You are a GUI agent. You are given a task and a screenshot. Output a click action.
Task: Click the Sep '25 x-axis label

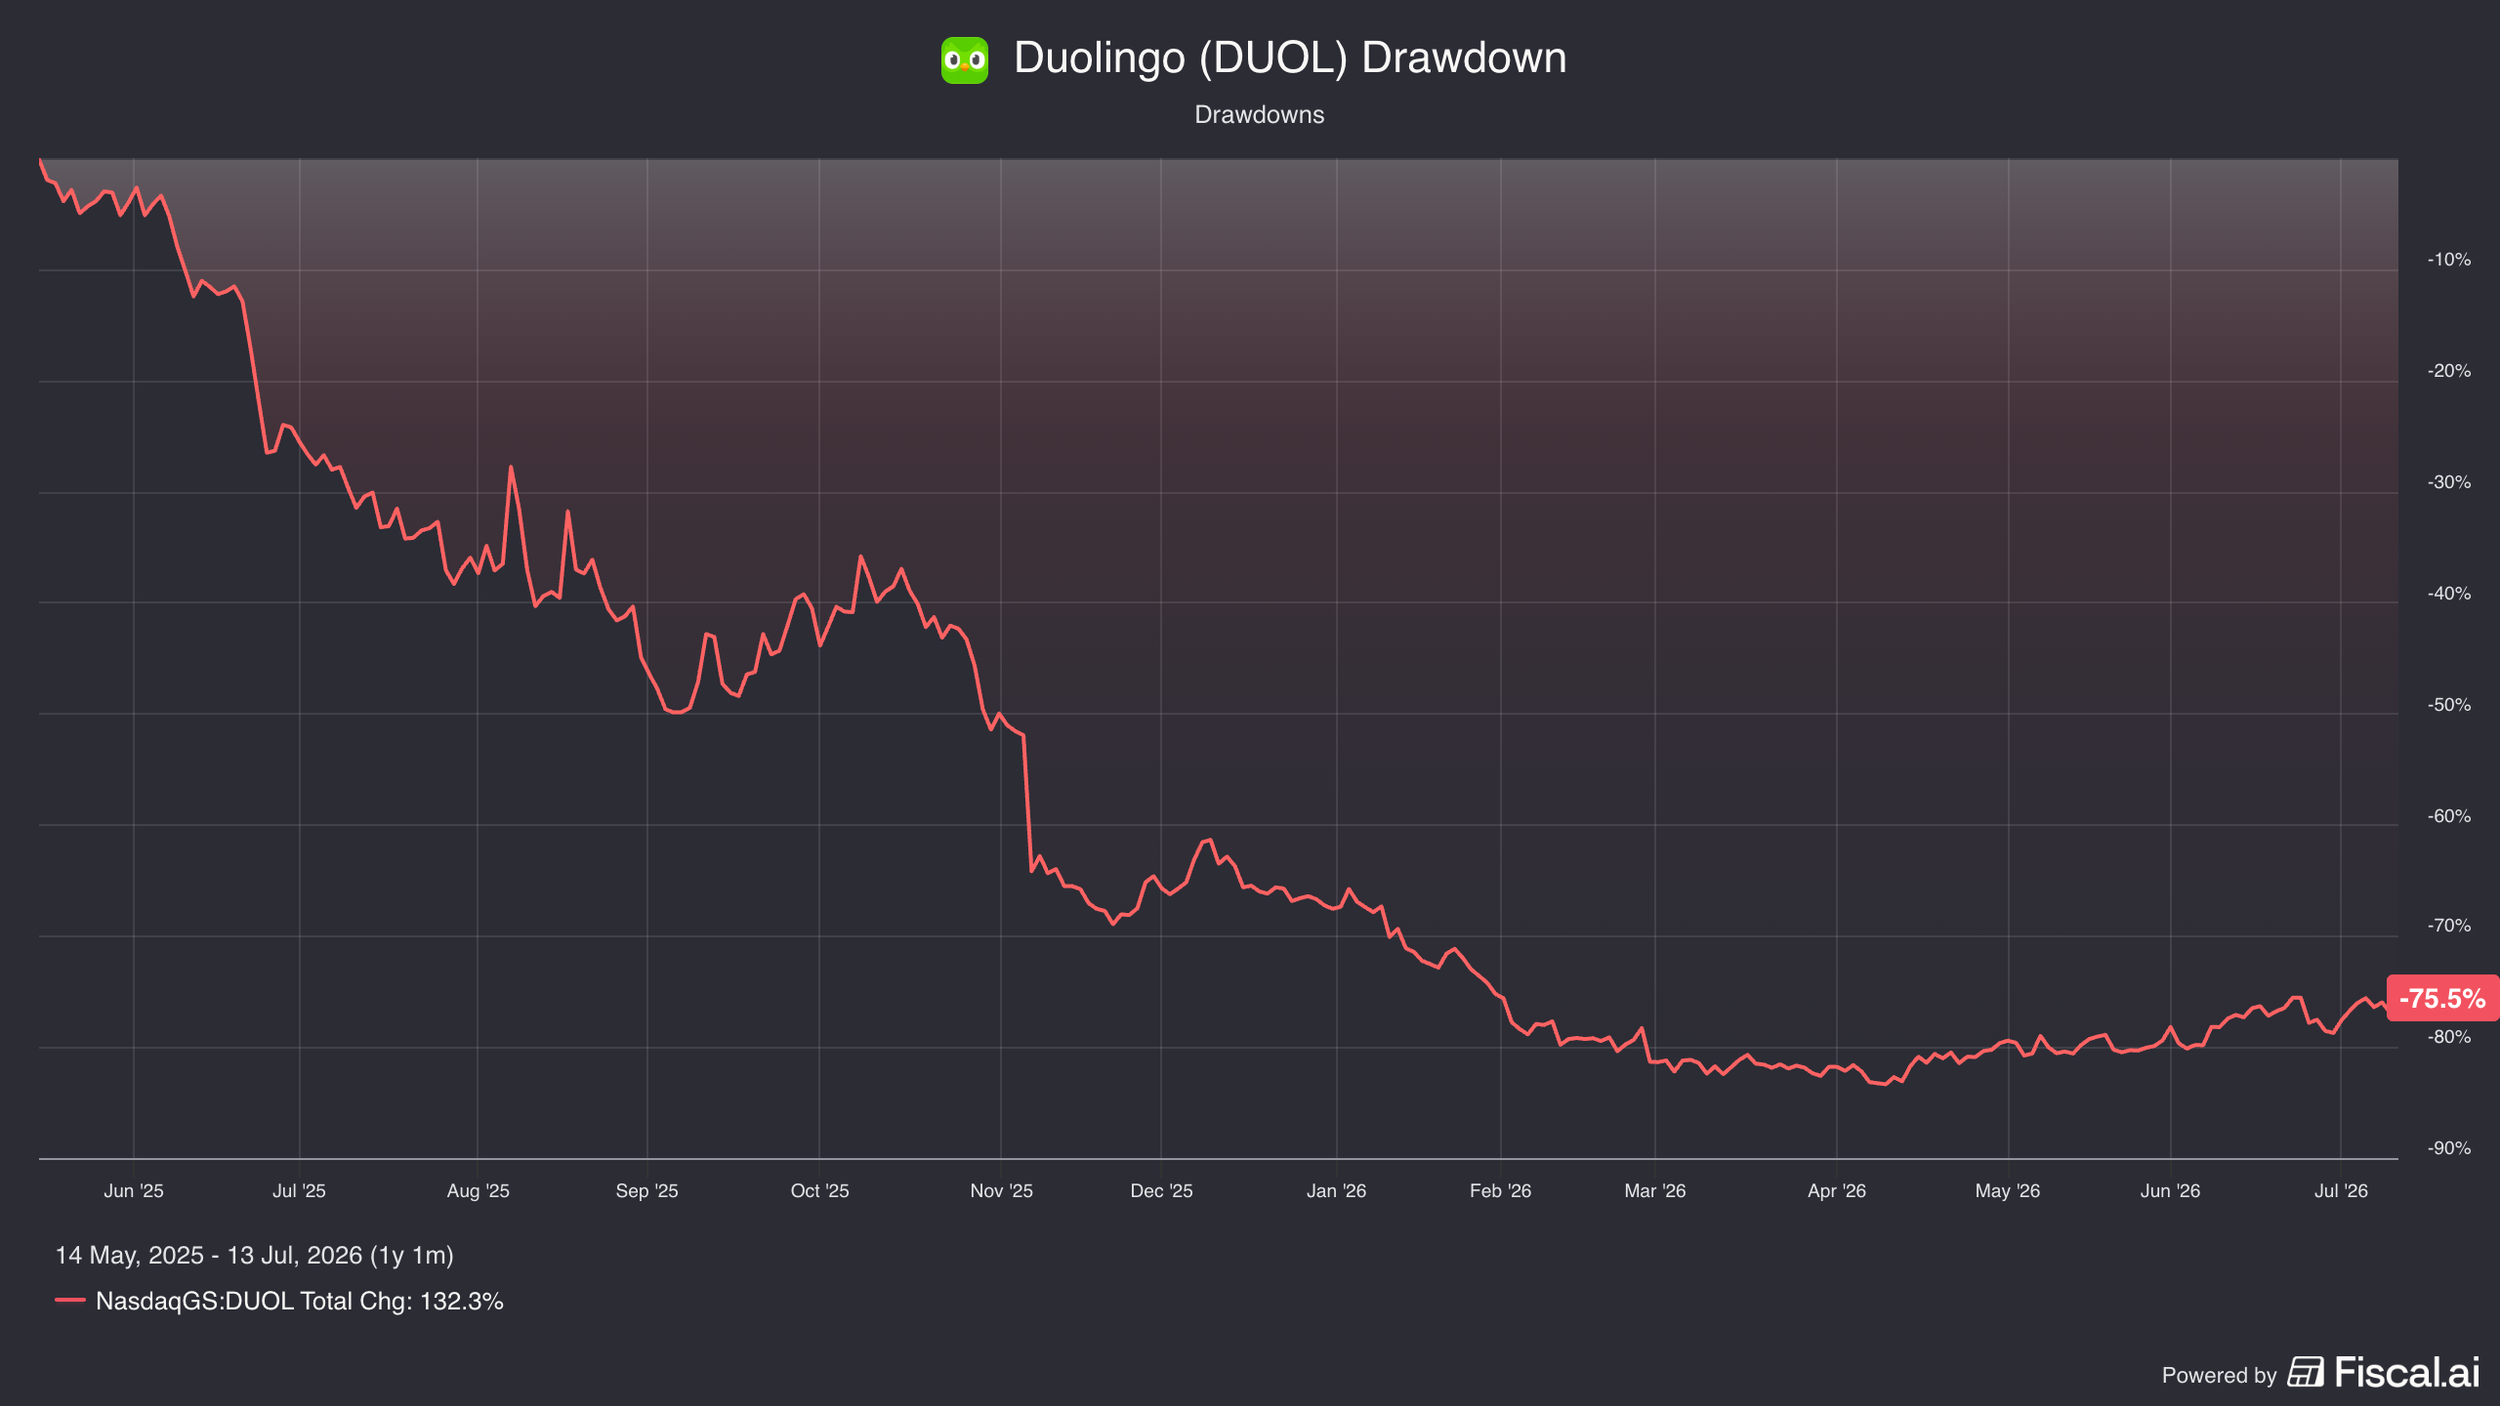[647, 1191]
